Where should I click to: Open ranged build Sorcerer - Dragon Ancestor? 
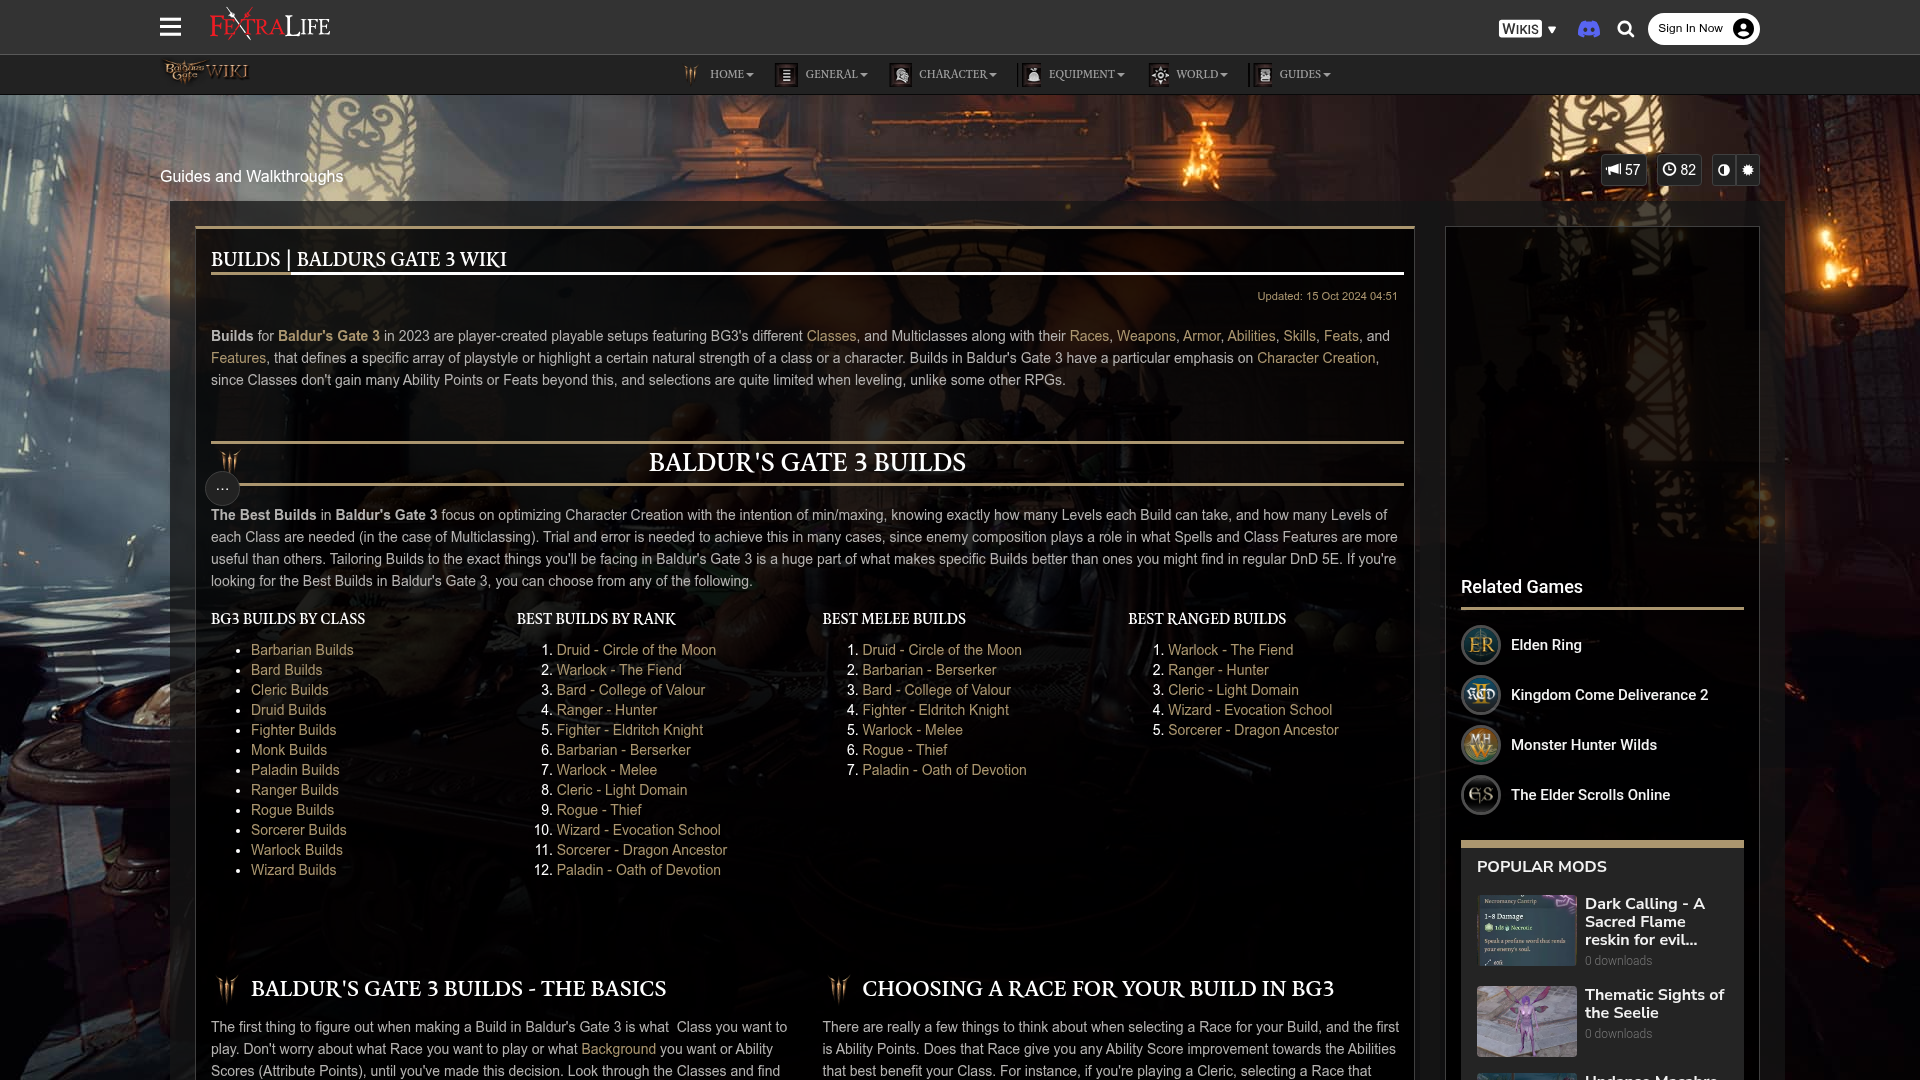[1253, 730]
